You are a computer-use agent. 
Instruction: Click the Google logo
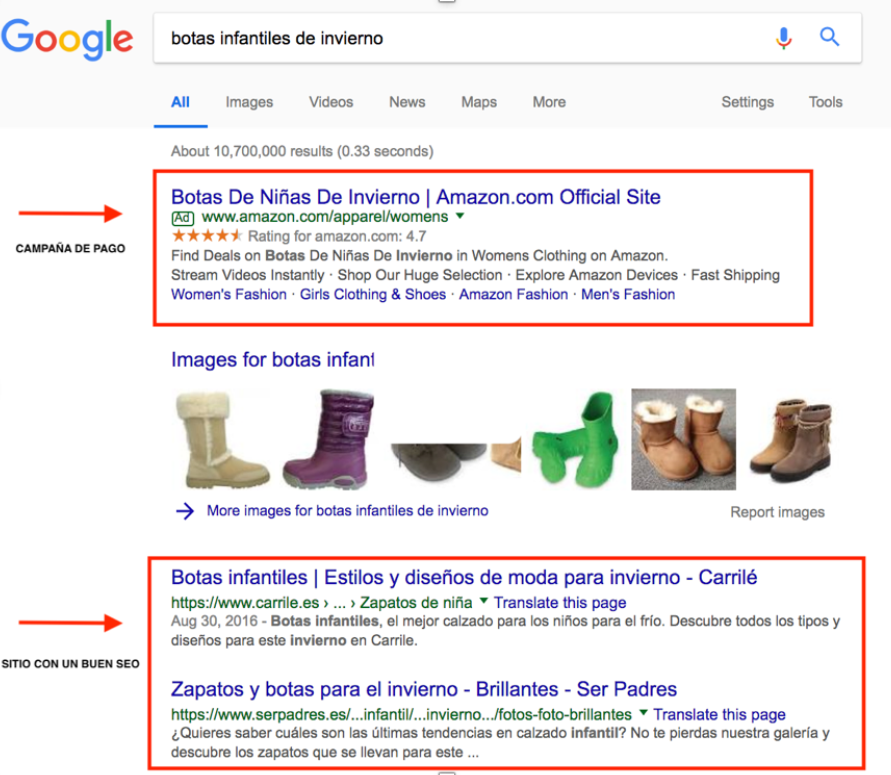click(x=67, y=38)
